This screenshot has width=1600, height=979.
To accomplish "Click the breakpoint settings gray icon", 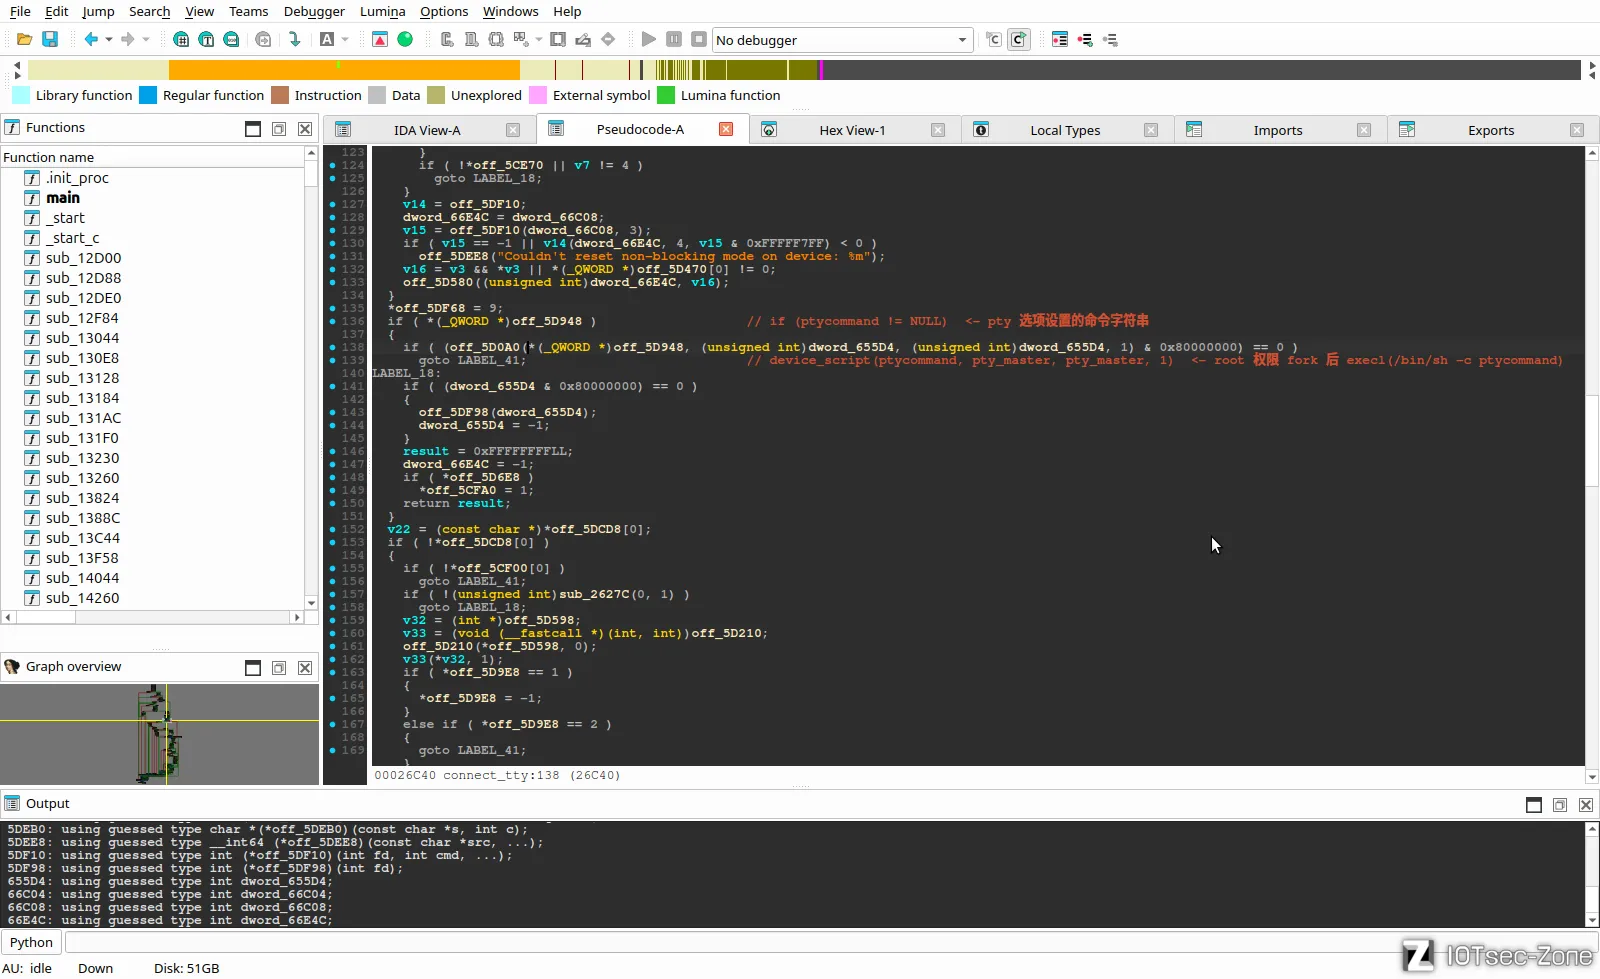I will coord(1110,40).
